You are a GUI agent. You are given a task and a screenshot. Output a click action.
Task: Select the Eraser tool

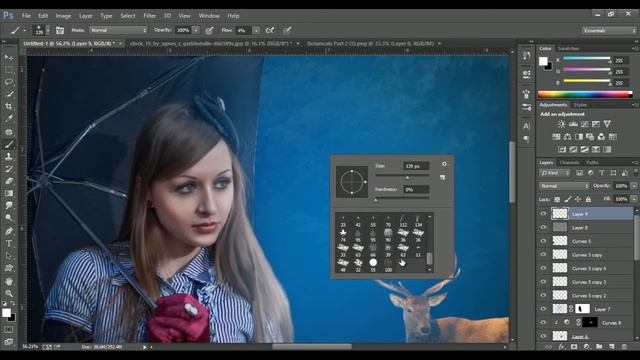9,181
